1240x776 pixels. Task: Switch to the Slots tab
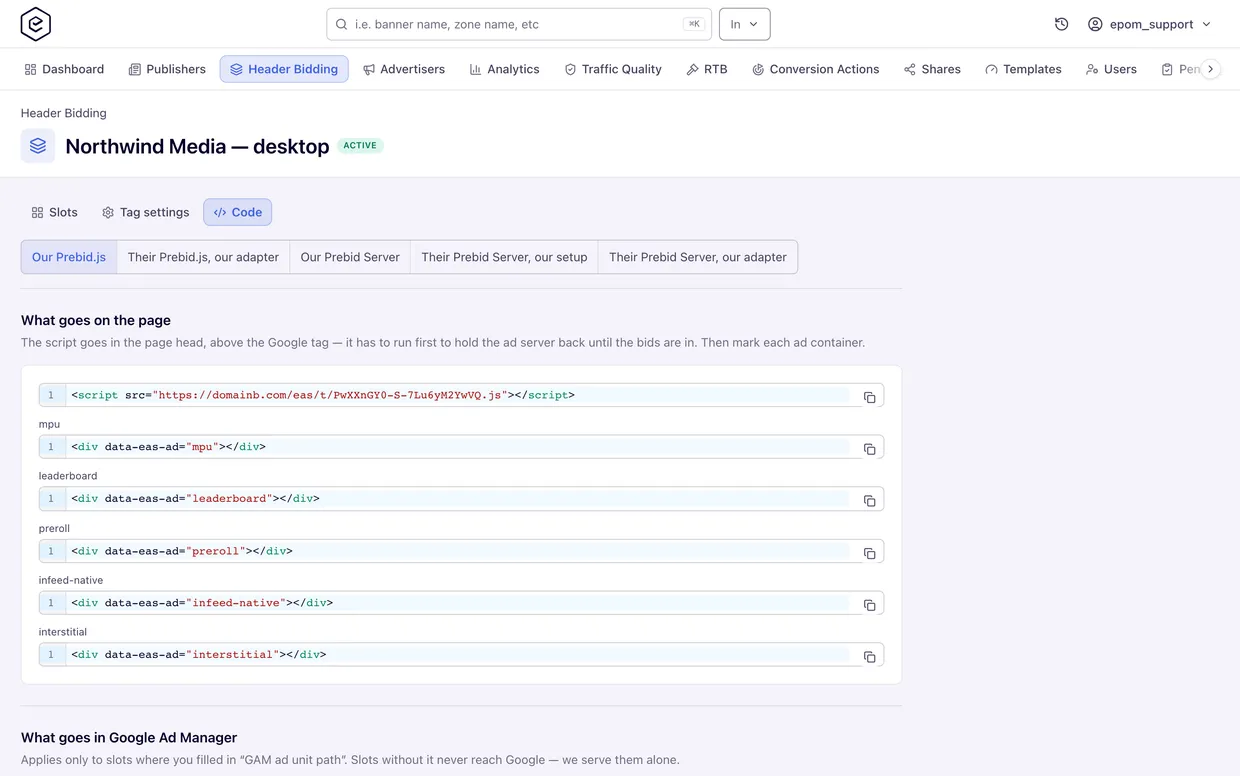click(x=54, y=212)
